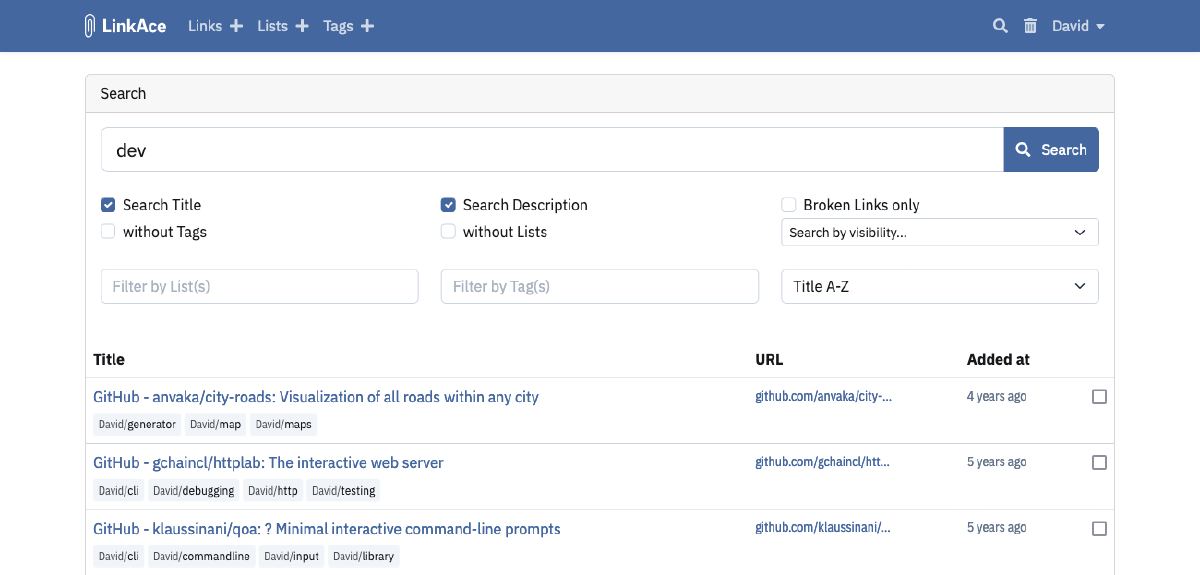Click the David/input tag
The width and height of the screenshot is (1200, 575).
coord(292,556)
